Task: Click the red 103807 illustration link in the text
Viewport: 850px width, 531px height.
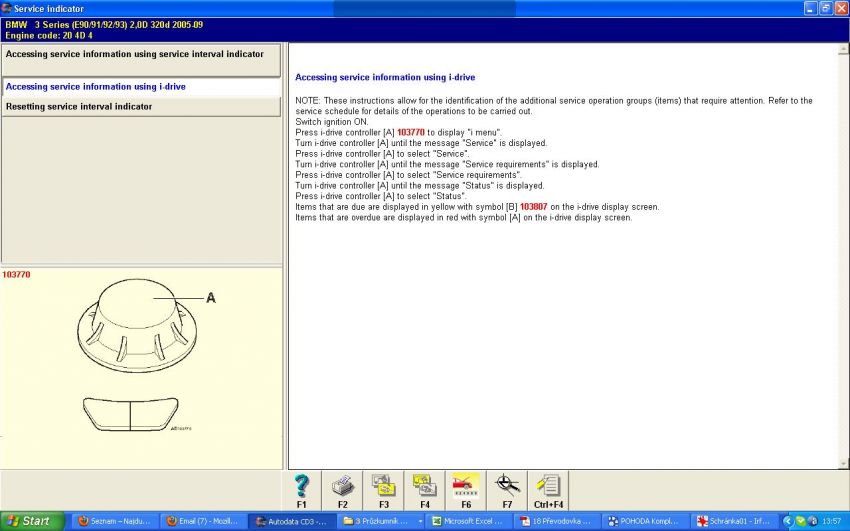Action: pos(533,207)
